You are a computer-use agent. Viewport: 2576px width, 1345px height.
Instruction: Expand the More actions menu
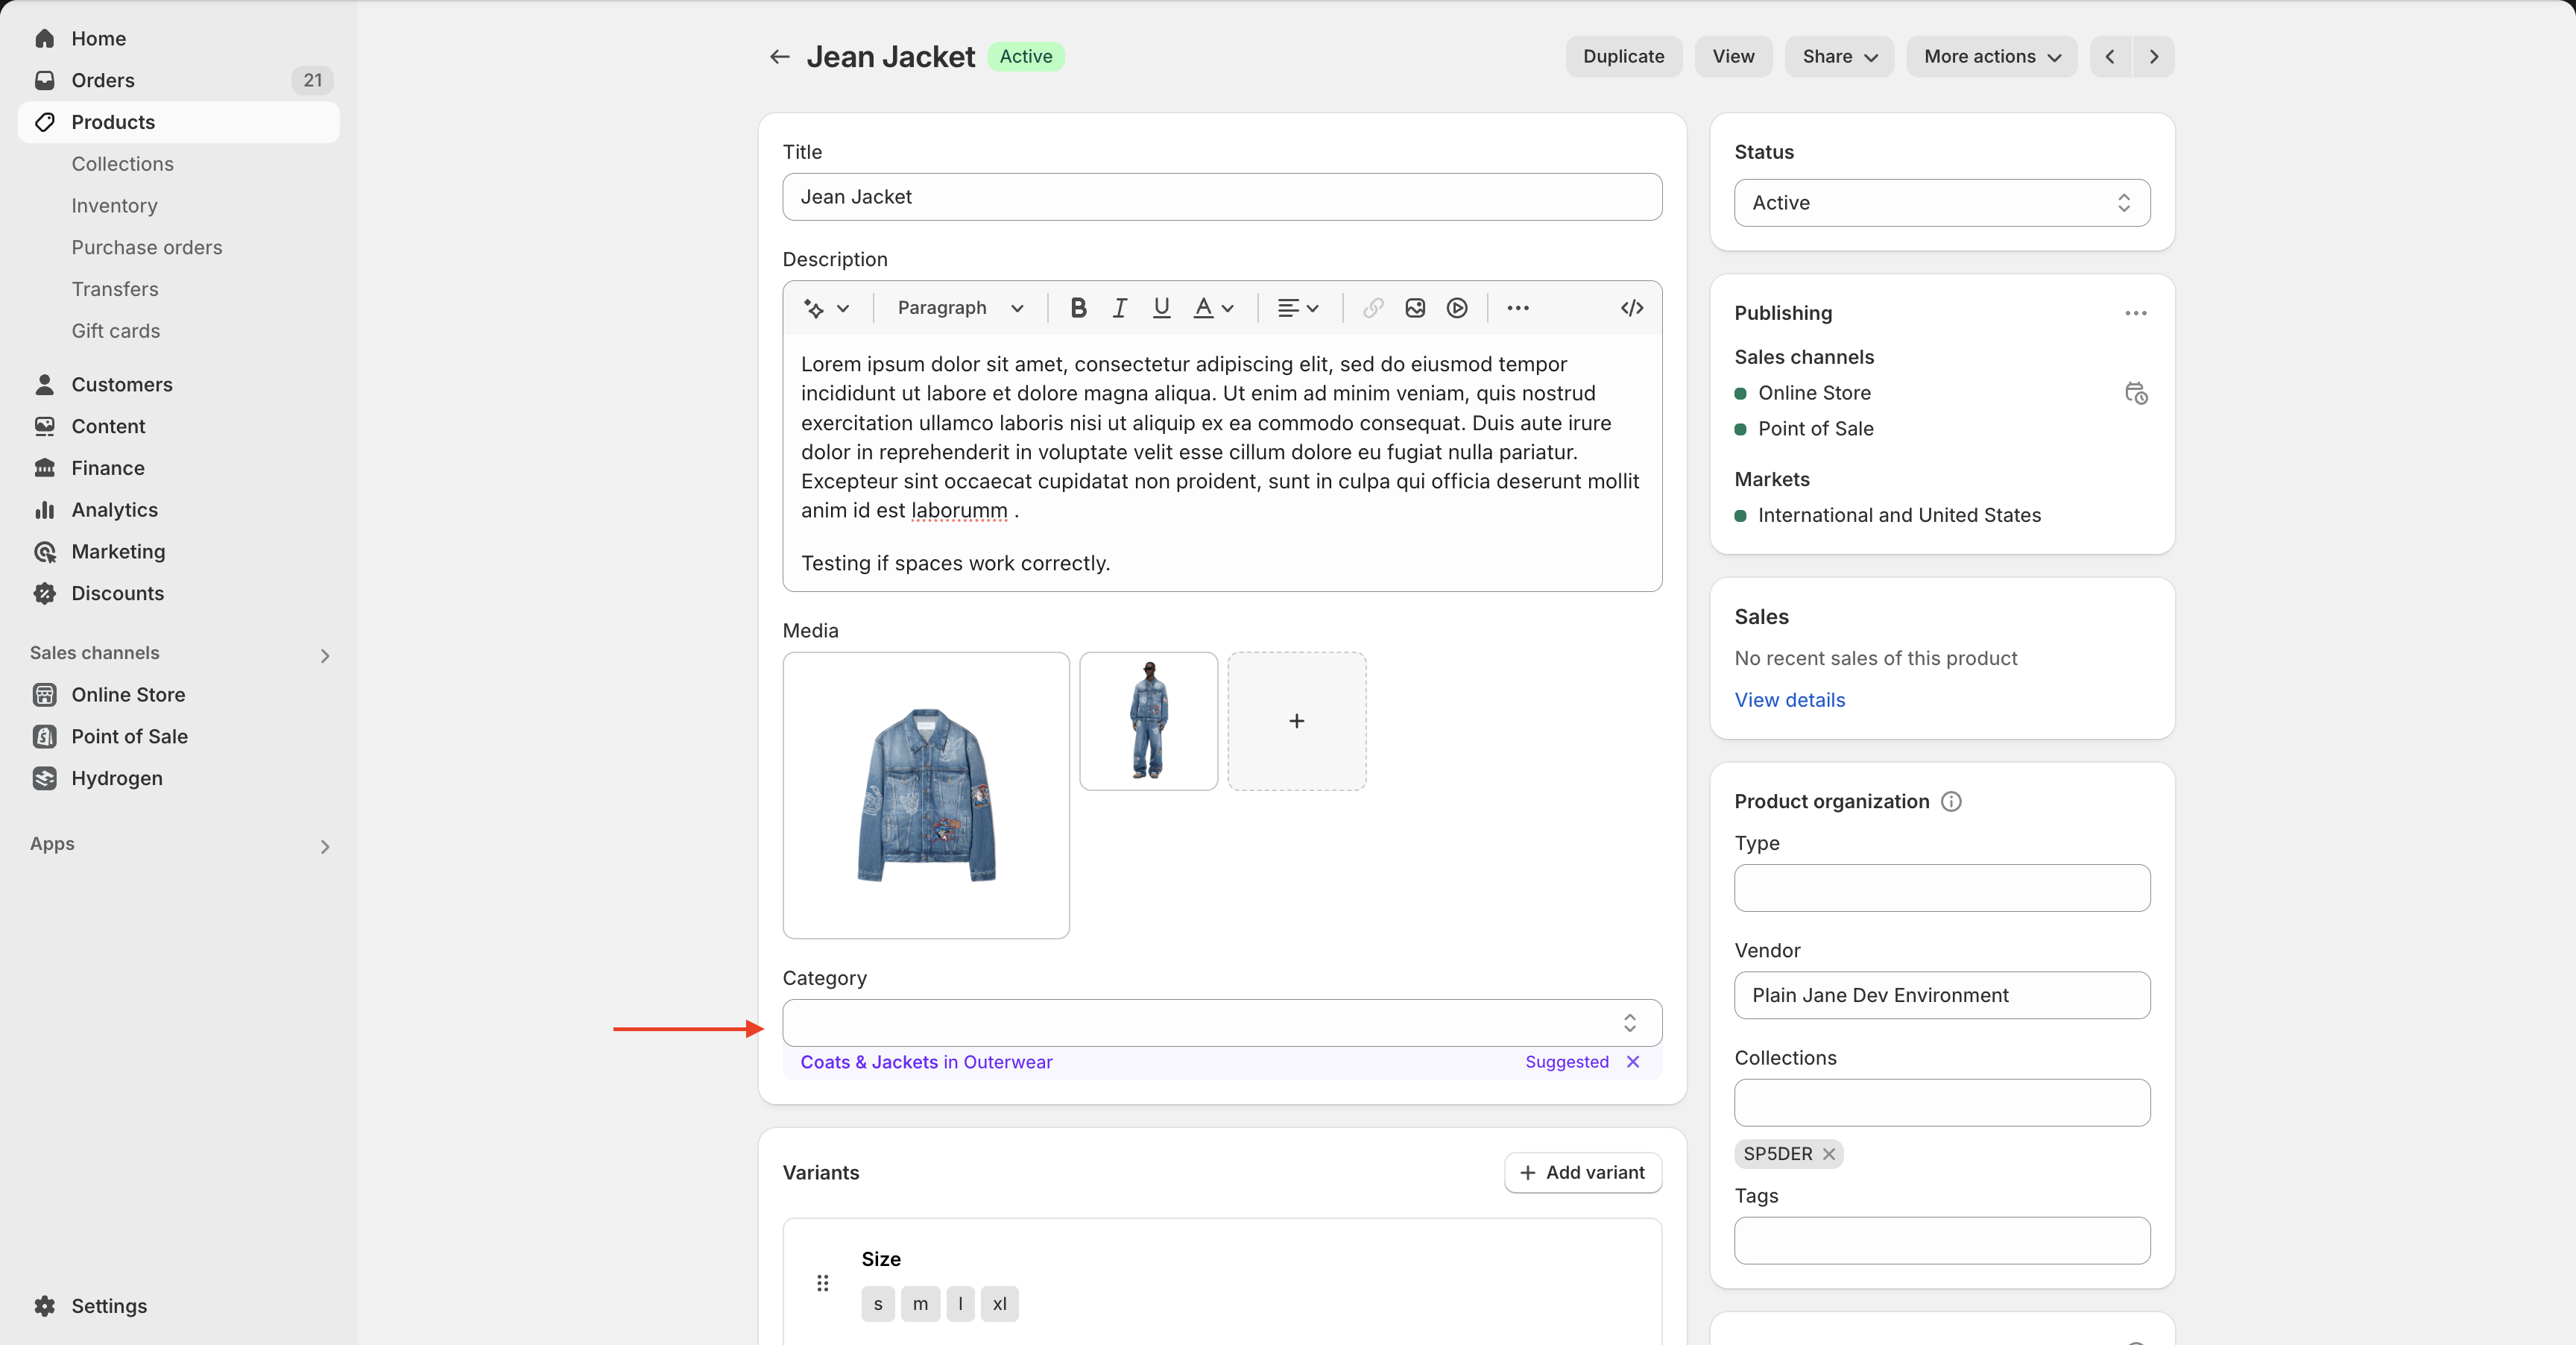(1991, 57)
